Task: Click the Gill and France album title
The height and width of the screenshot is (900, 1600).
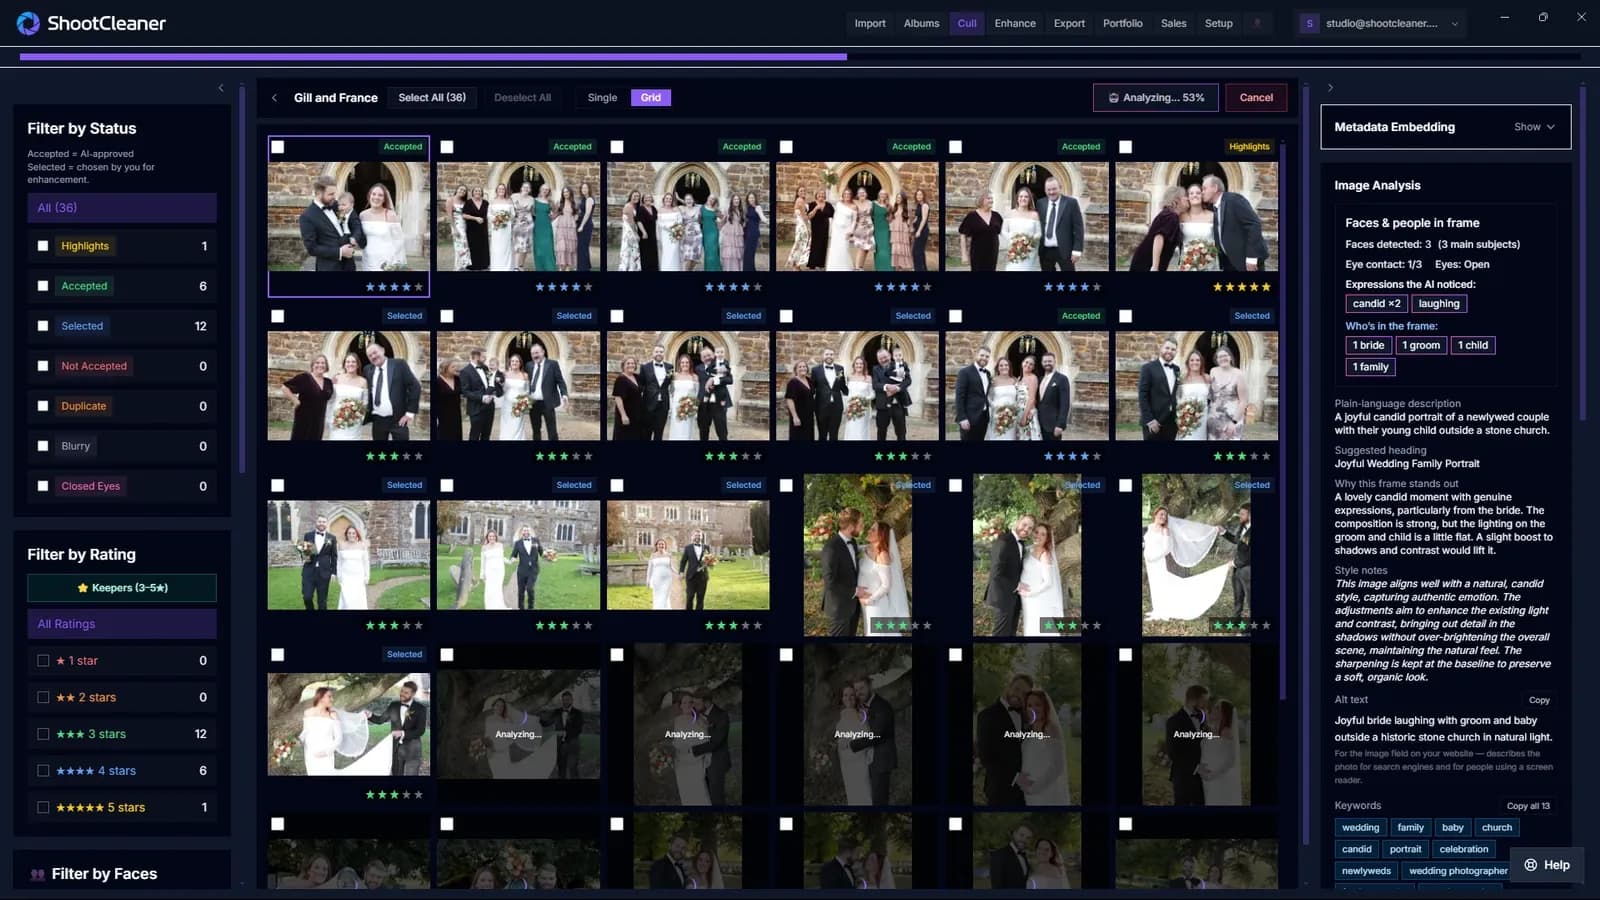Action: (x=336, y=98)
